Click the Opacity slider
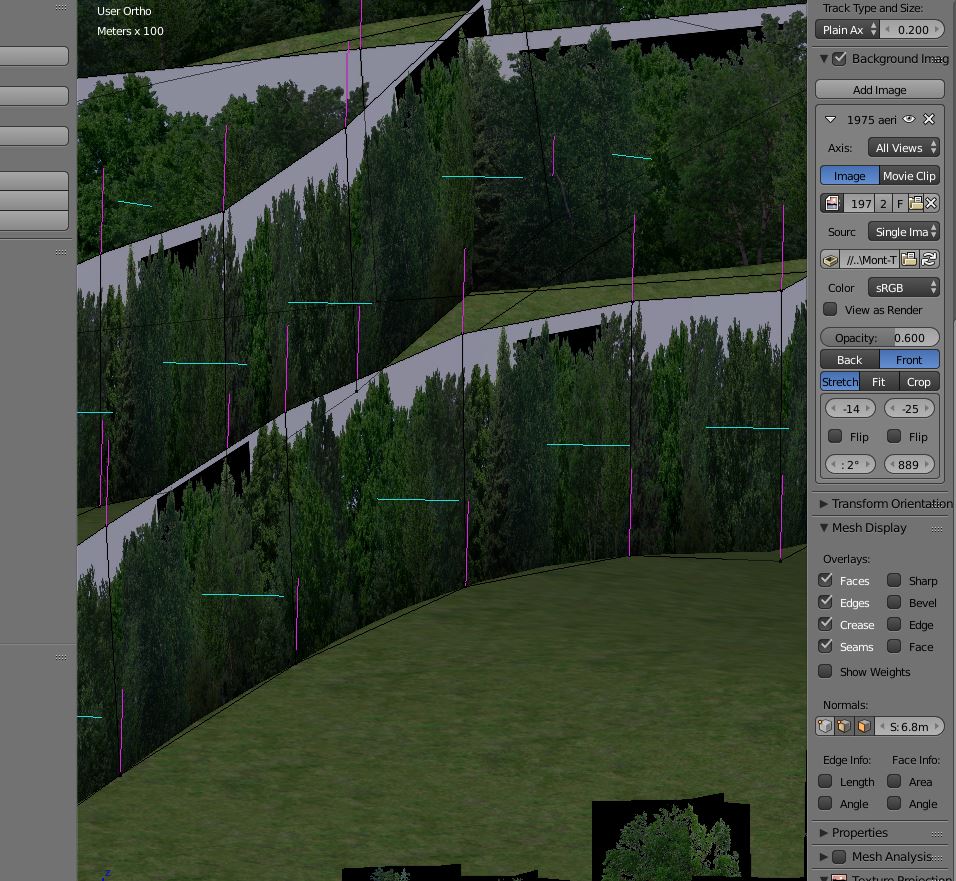 [879, 337]
